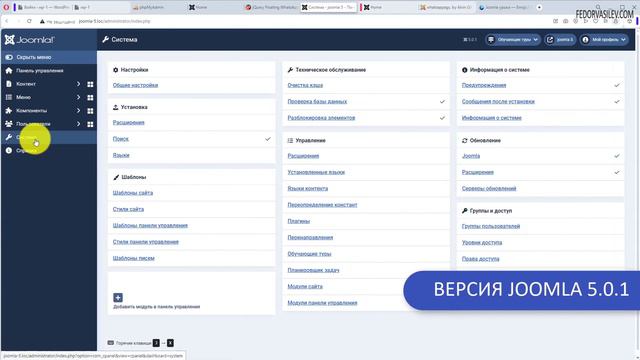This screenshot has height=360, width=640.
Task: Open Расширения under Обновление
Action: (478, 172)
